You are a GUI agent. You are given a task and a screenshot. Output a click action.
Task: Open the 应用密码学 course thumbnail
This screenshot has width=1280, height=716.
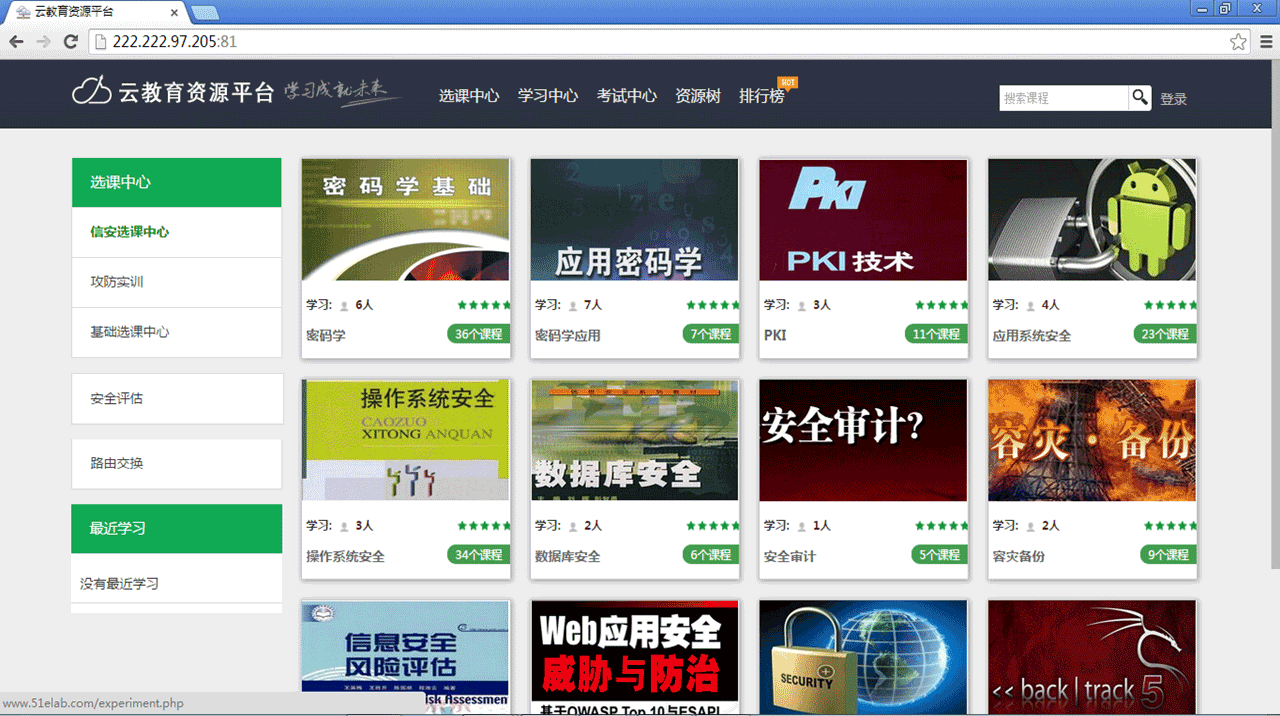[634, 220]
